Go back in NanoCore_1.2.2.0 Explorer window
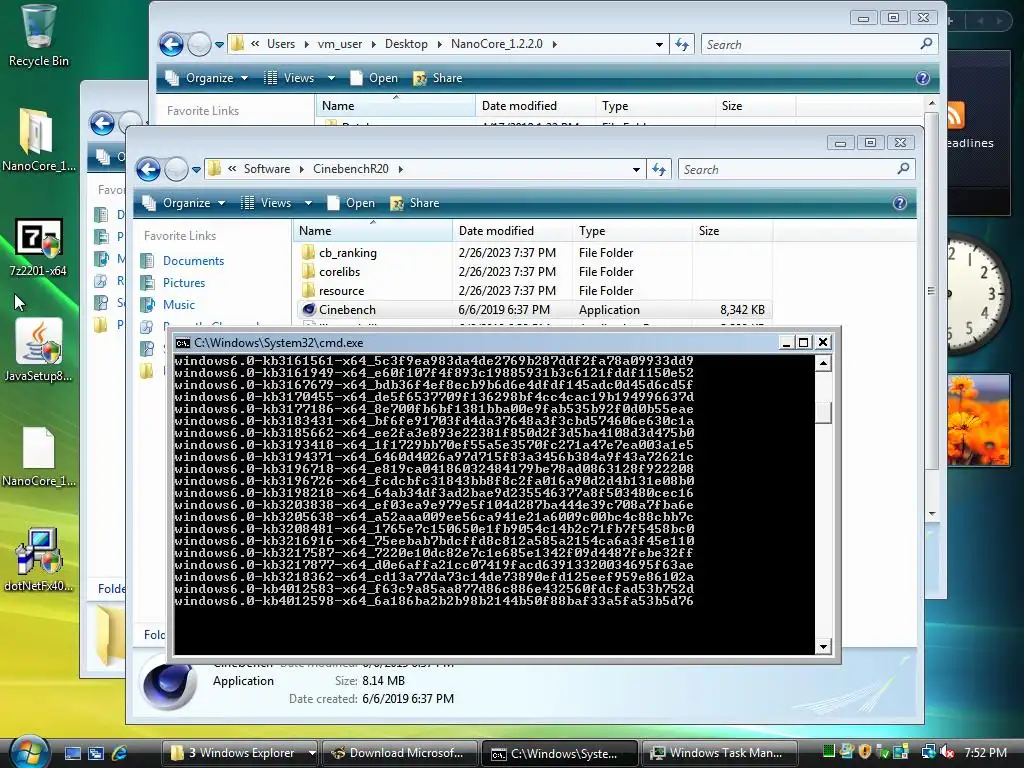 171,44
